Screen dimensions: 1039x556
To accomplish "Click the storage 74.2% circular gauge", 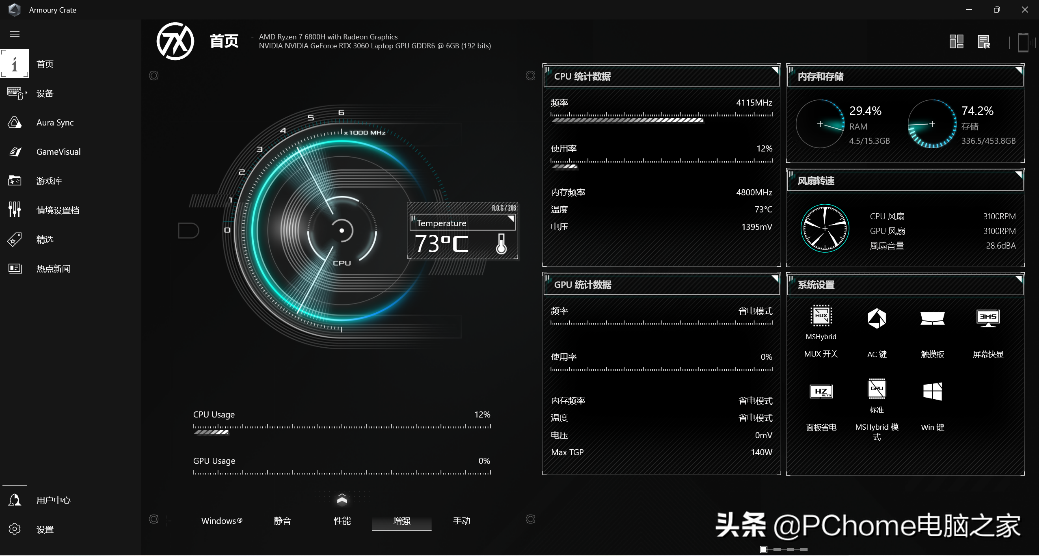I will coord(932,124).
